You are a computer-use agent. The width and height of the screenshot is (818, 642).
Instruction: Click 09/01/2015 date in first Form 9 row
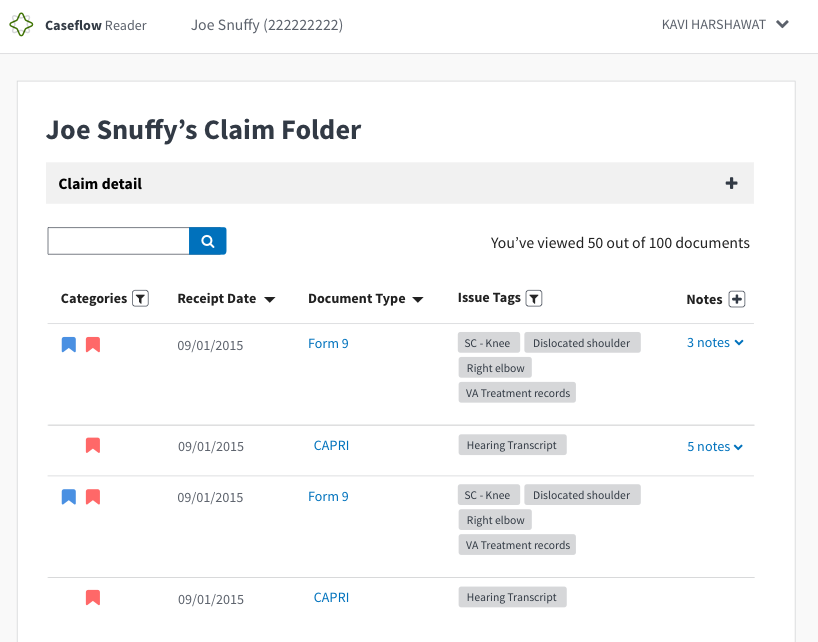210,345
